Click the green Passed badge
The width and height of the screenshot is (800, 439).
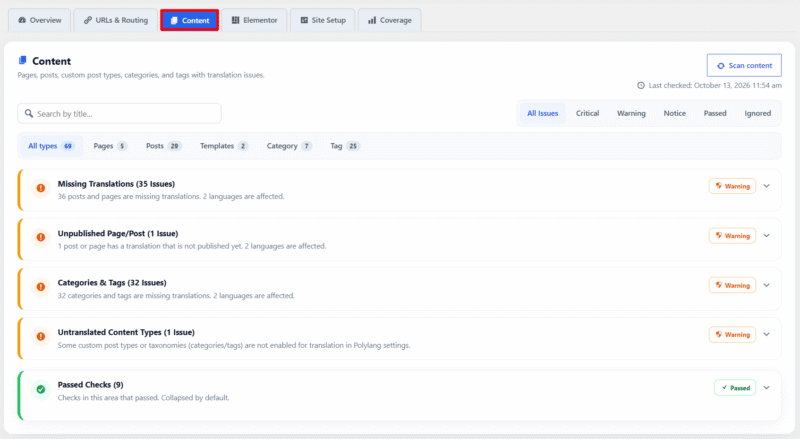pos(735,388)
